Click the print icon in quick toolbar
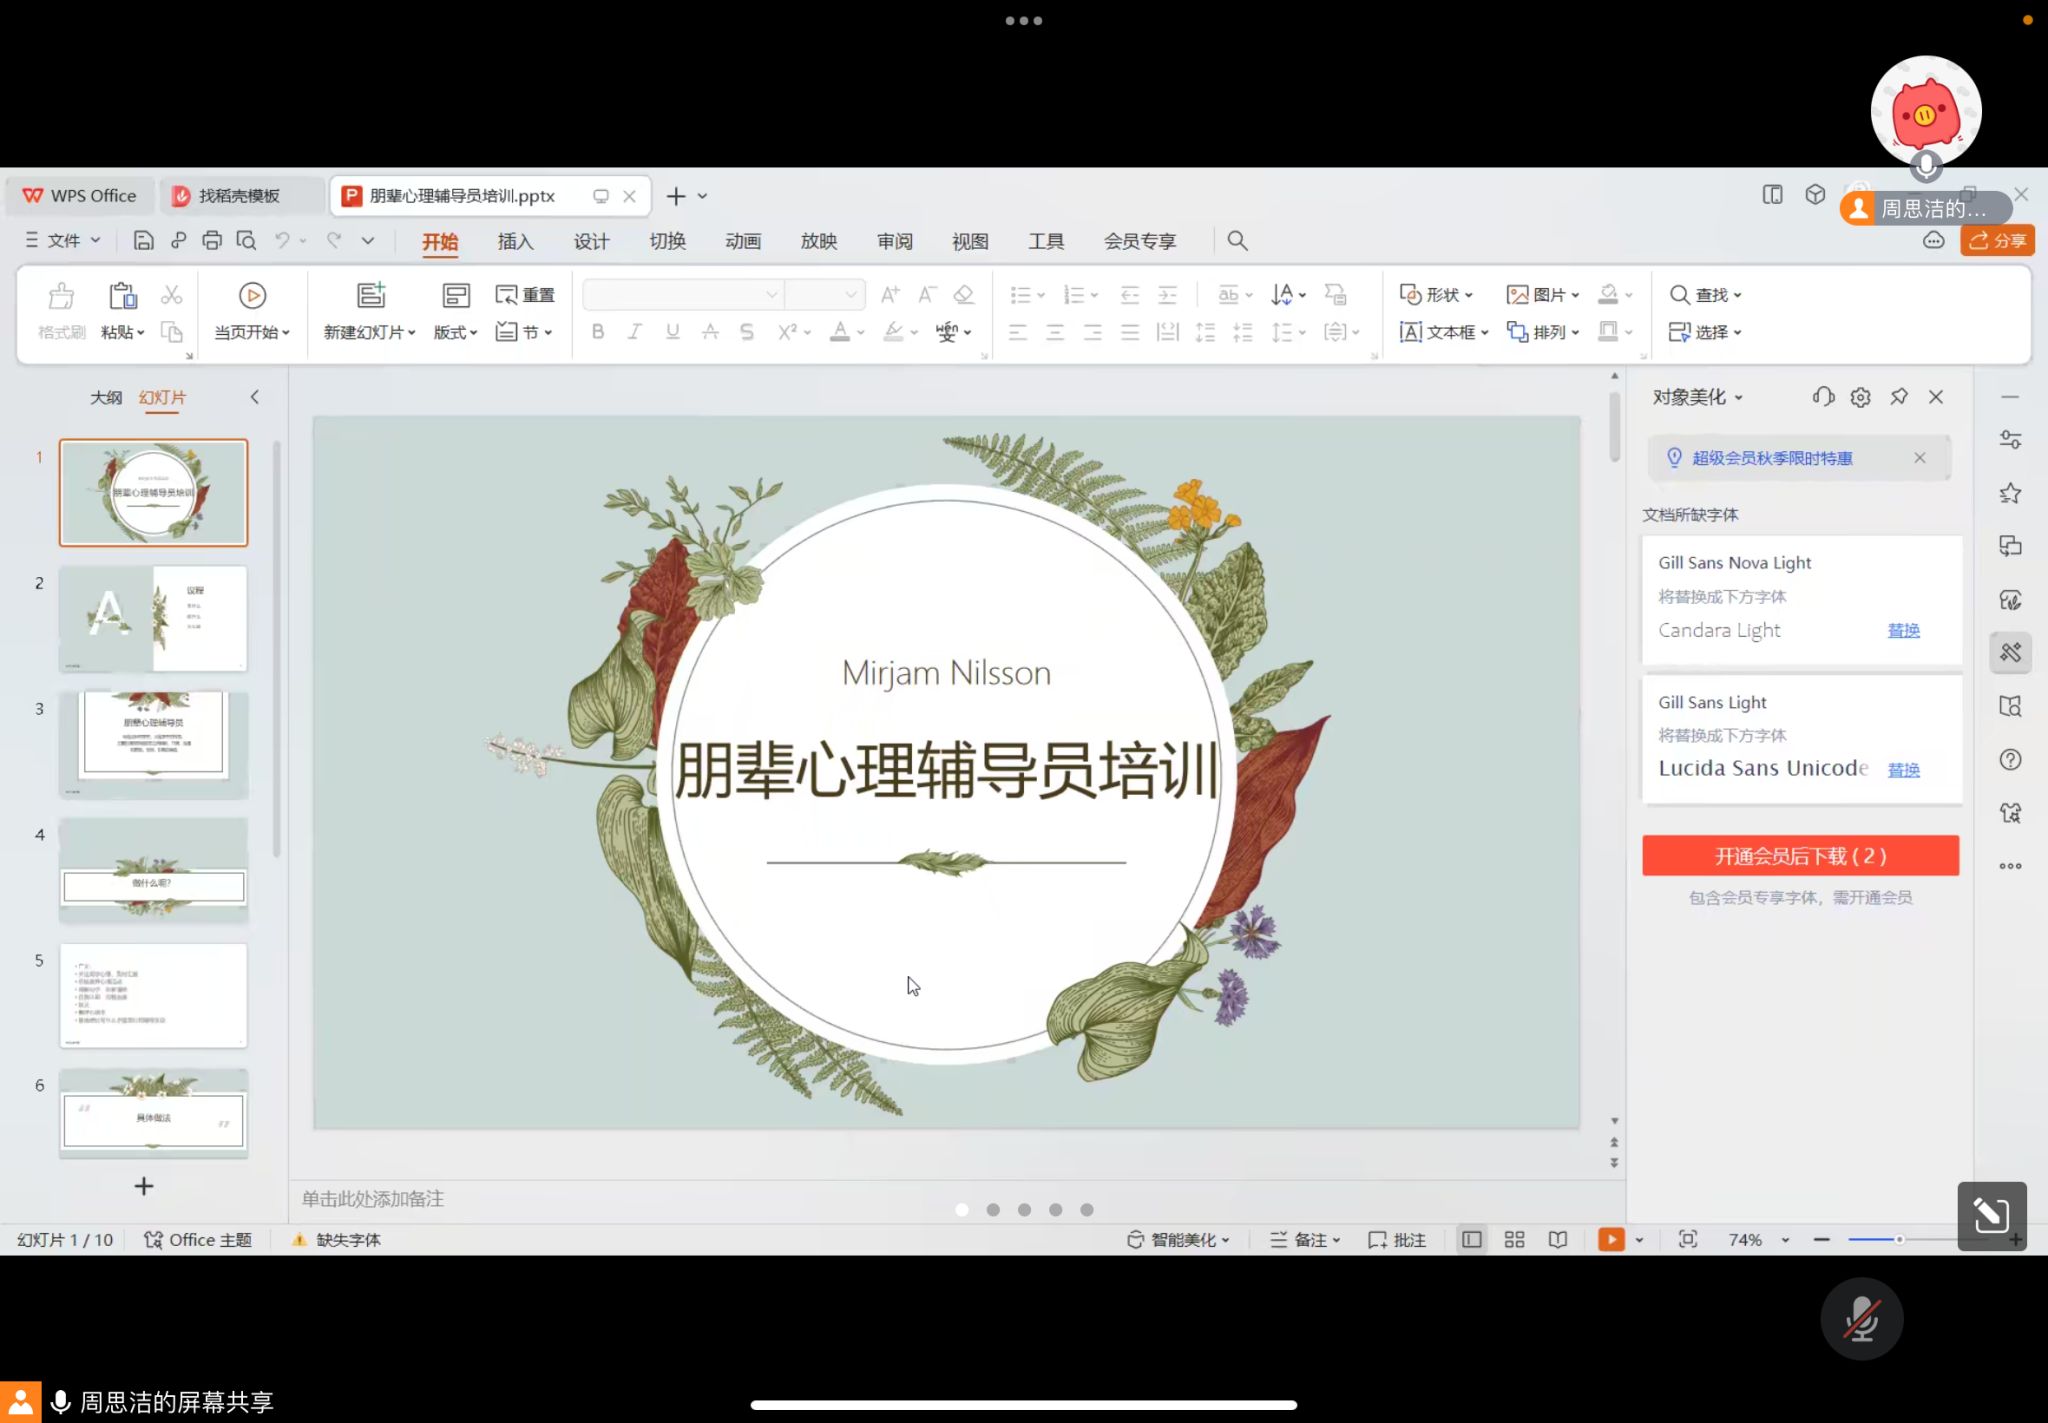The height and width of the screenshot is (1423, 2048). point(211,241)
